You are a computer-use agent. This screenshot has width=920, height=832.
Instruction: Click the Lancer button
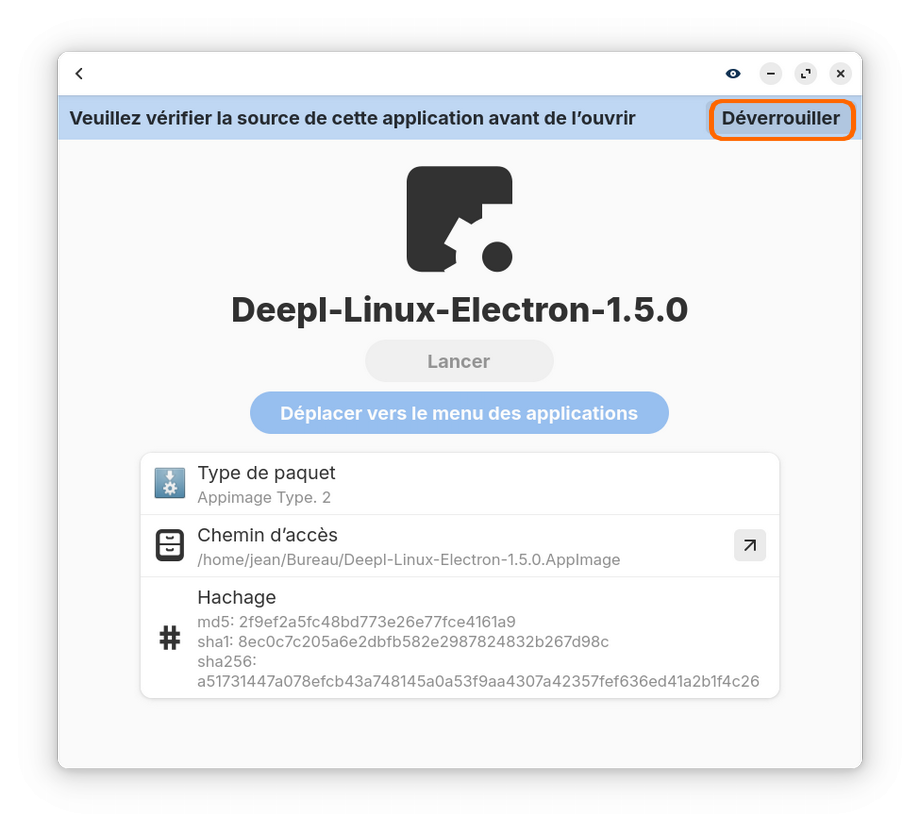coord(459,361)
